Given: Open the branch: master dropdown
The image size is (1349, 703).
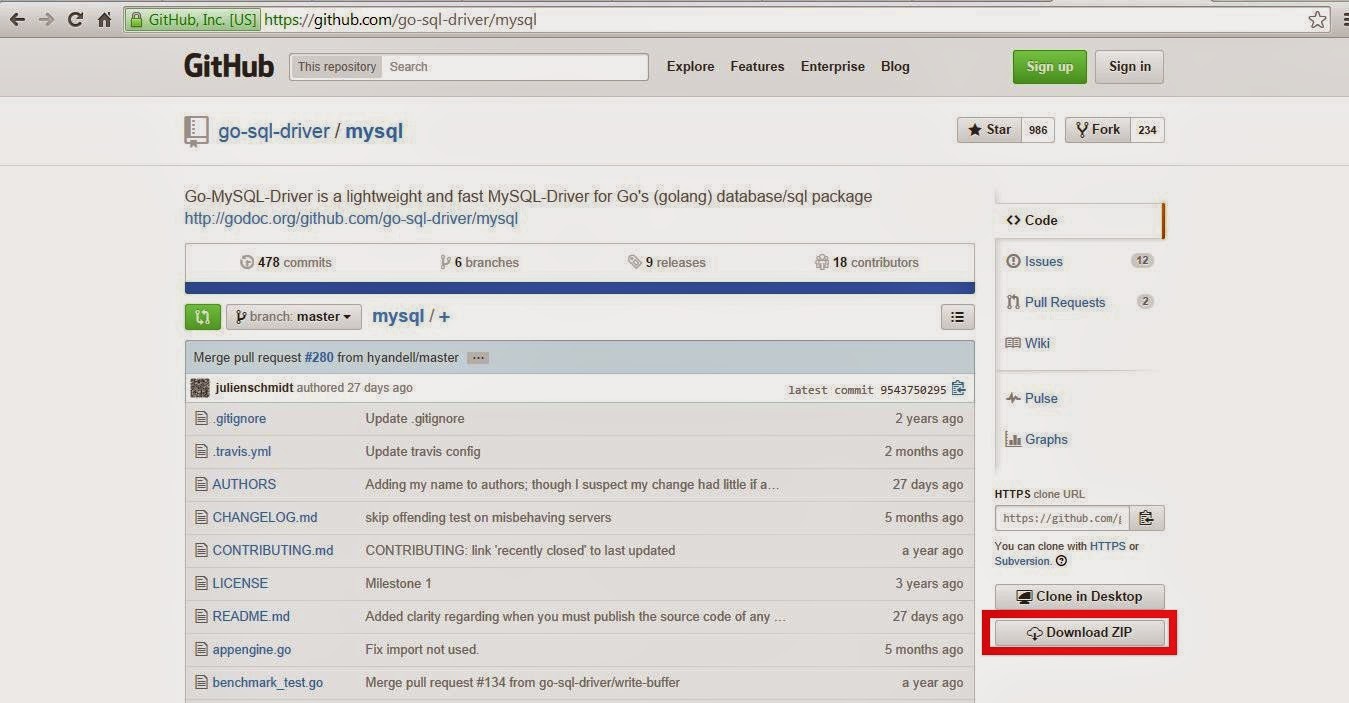Looking at the screenshot, I should click(294, 317).
